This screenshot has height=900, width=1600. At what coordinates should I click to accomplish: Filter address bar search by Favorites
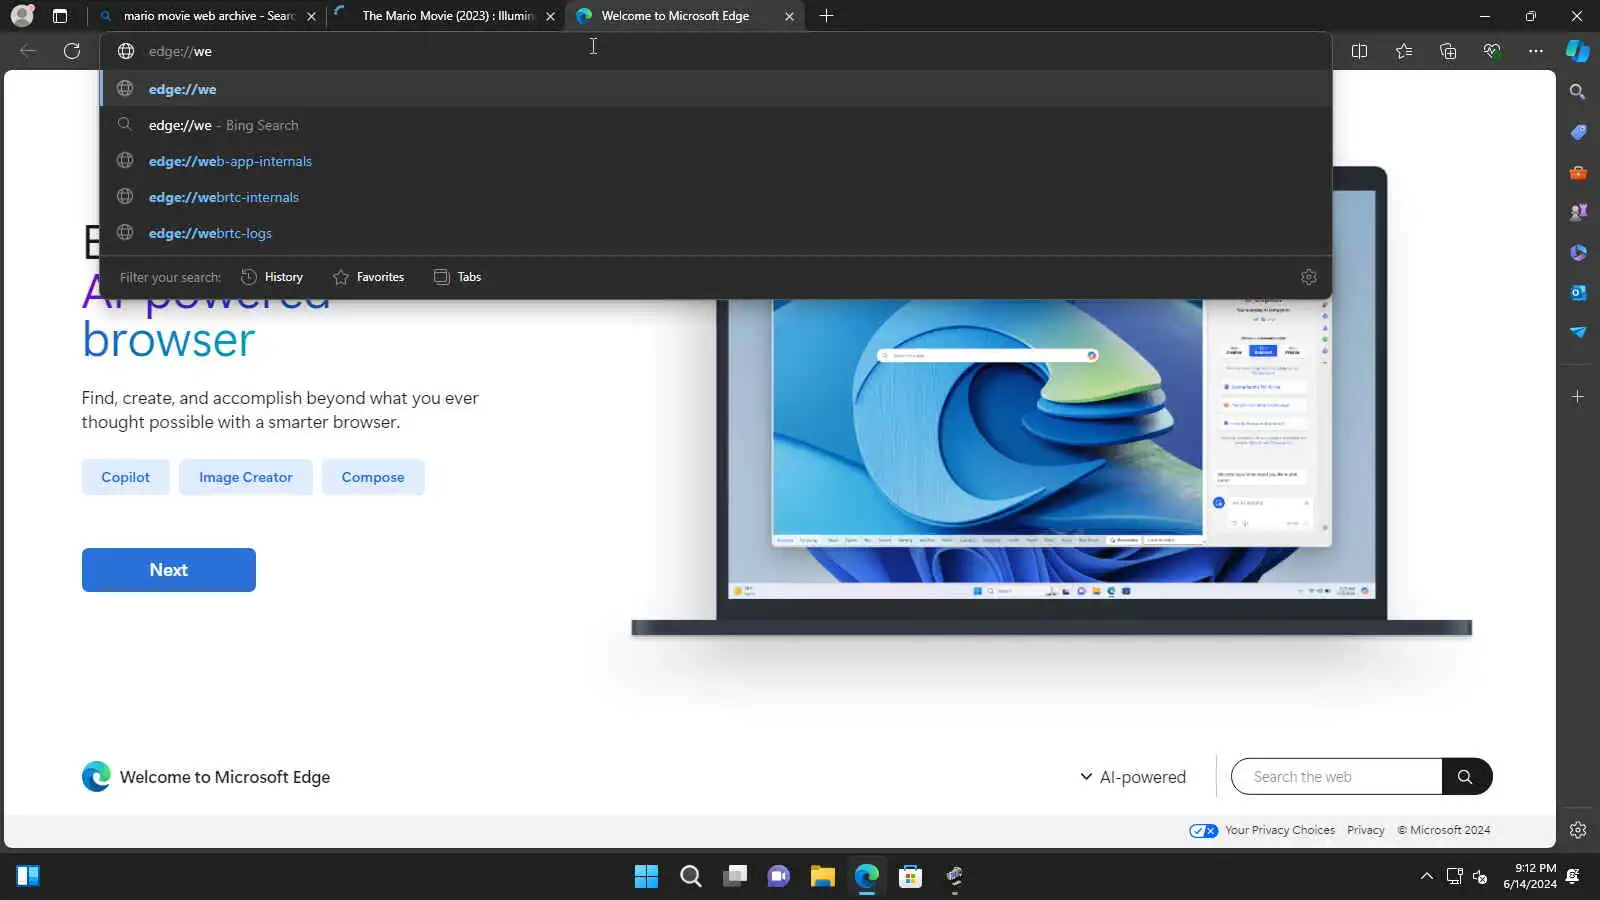click(369, 277)
